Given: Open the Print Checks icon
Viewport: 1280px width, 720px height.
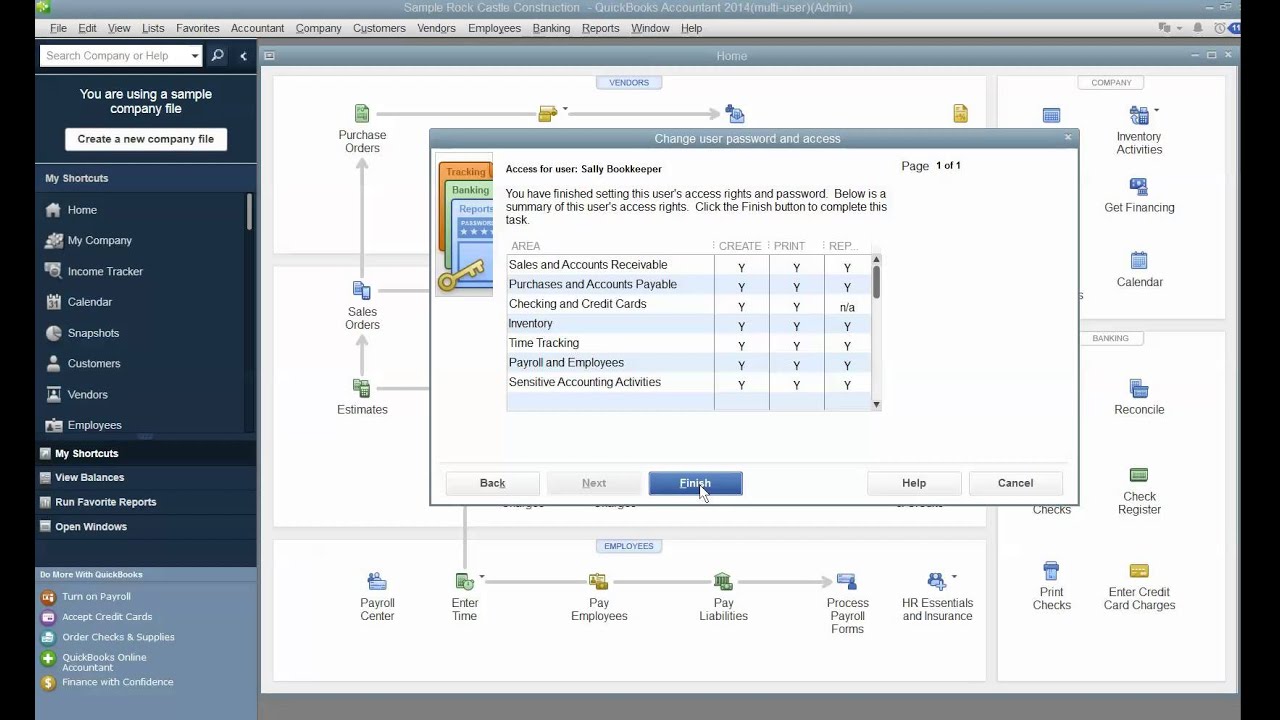Looking at the screenshot, I should [1051, 572].
